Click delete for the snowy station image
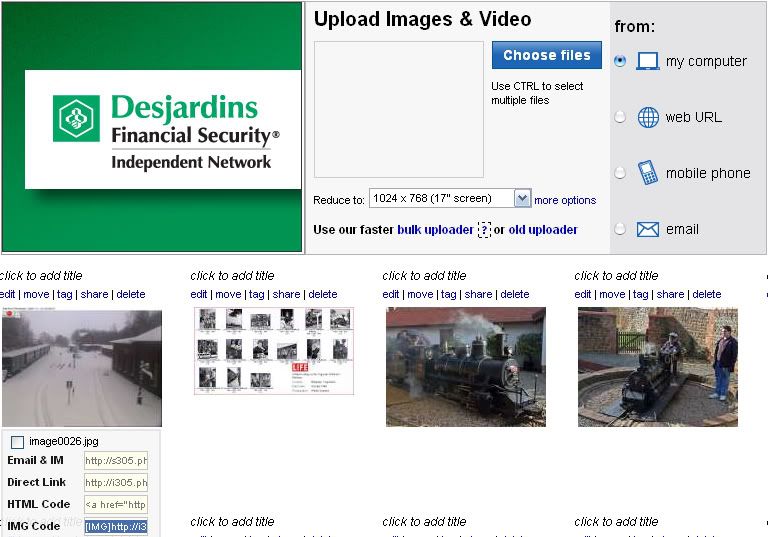 (x=131, y=294)
